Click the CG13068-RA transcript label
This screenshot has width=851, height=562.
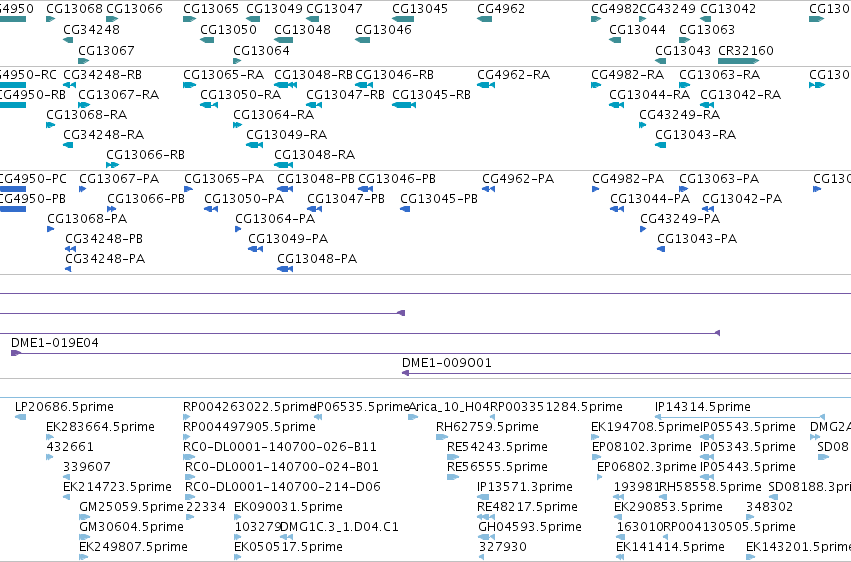(x=86, y=115)
